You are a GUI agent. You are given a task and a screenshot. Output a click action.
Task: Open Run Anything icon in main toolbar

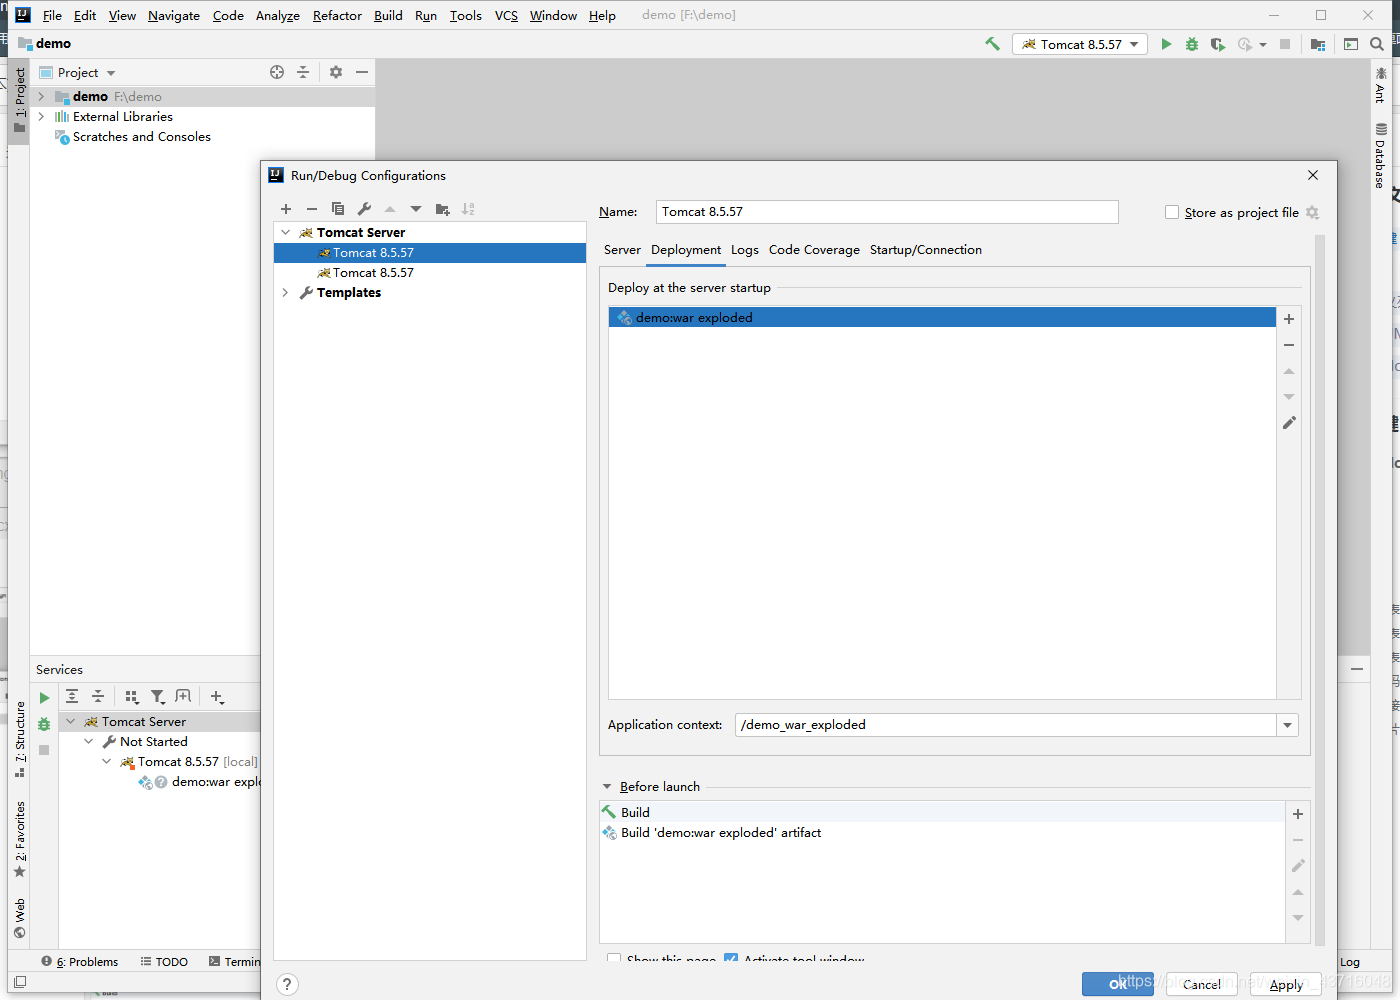point(1351,44)
